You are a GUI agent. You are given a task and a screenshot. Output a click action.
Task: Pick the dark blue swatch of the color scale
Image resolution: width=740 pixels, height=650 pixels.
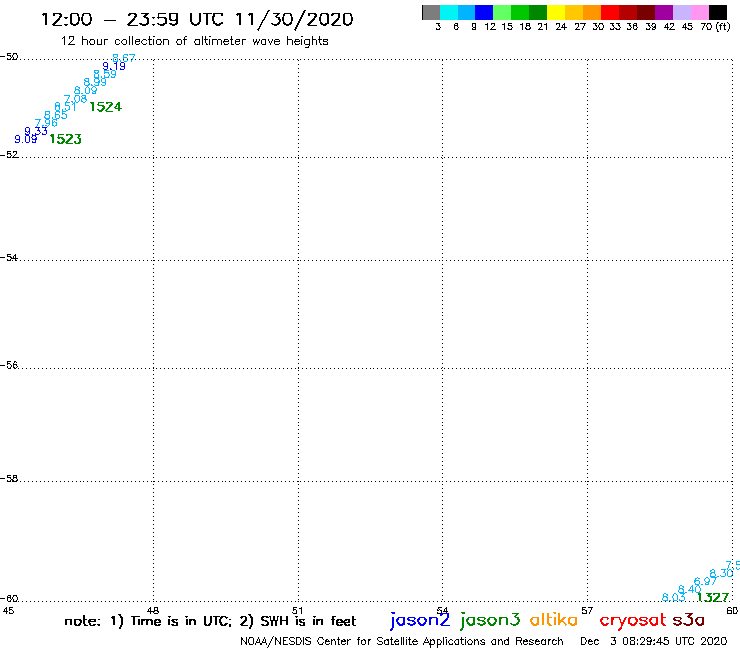(x=484, y=12)
